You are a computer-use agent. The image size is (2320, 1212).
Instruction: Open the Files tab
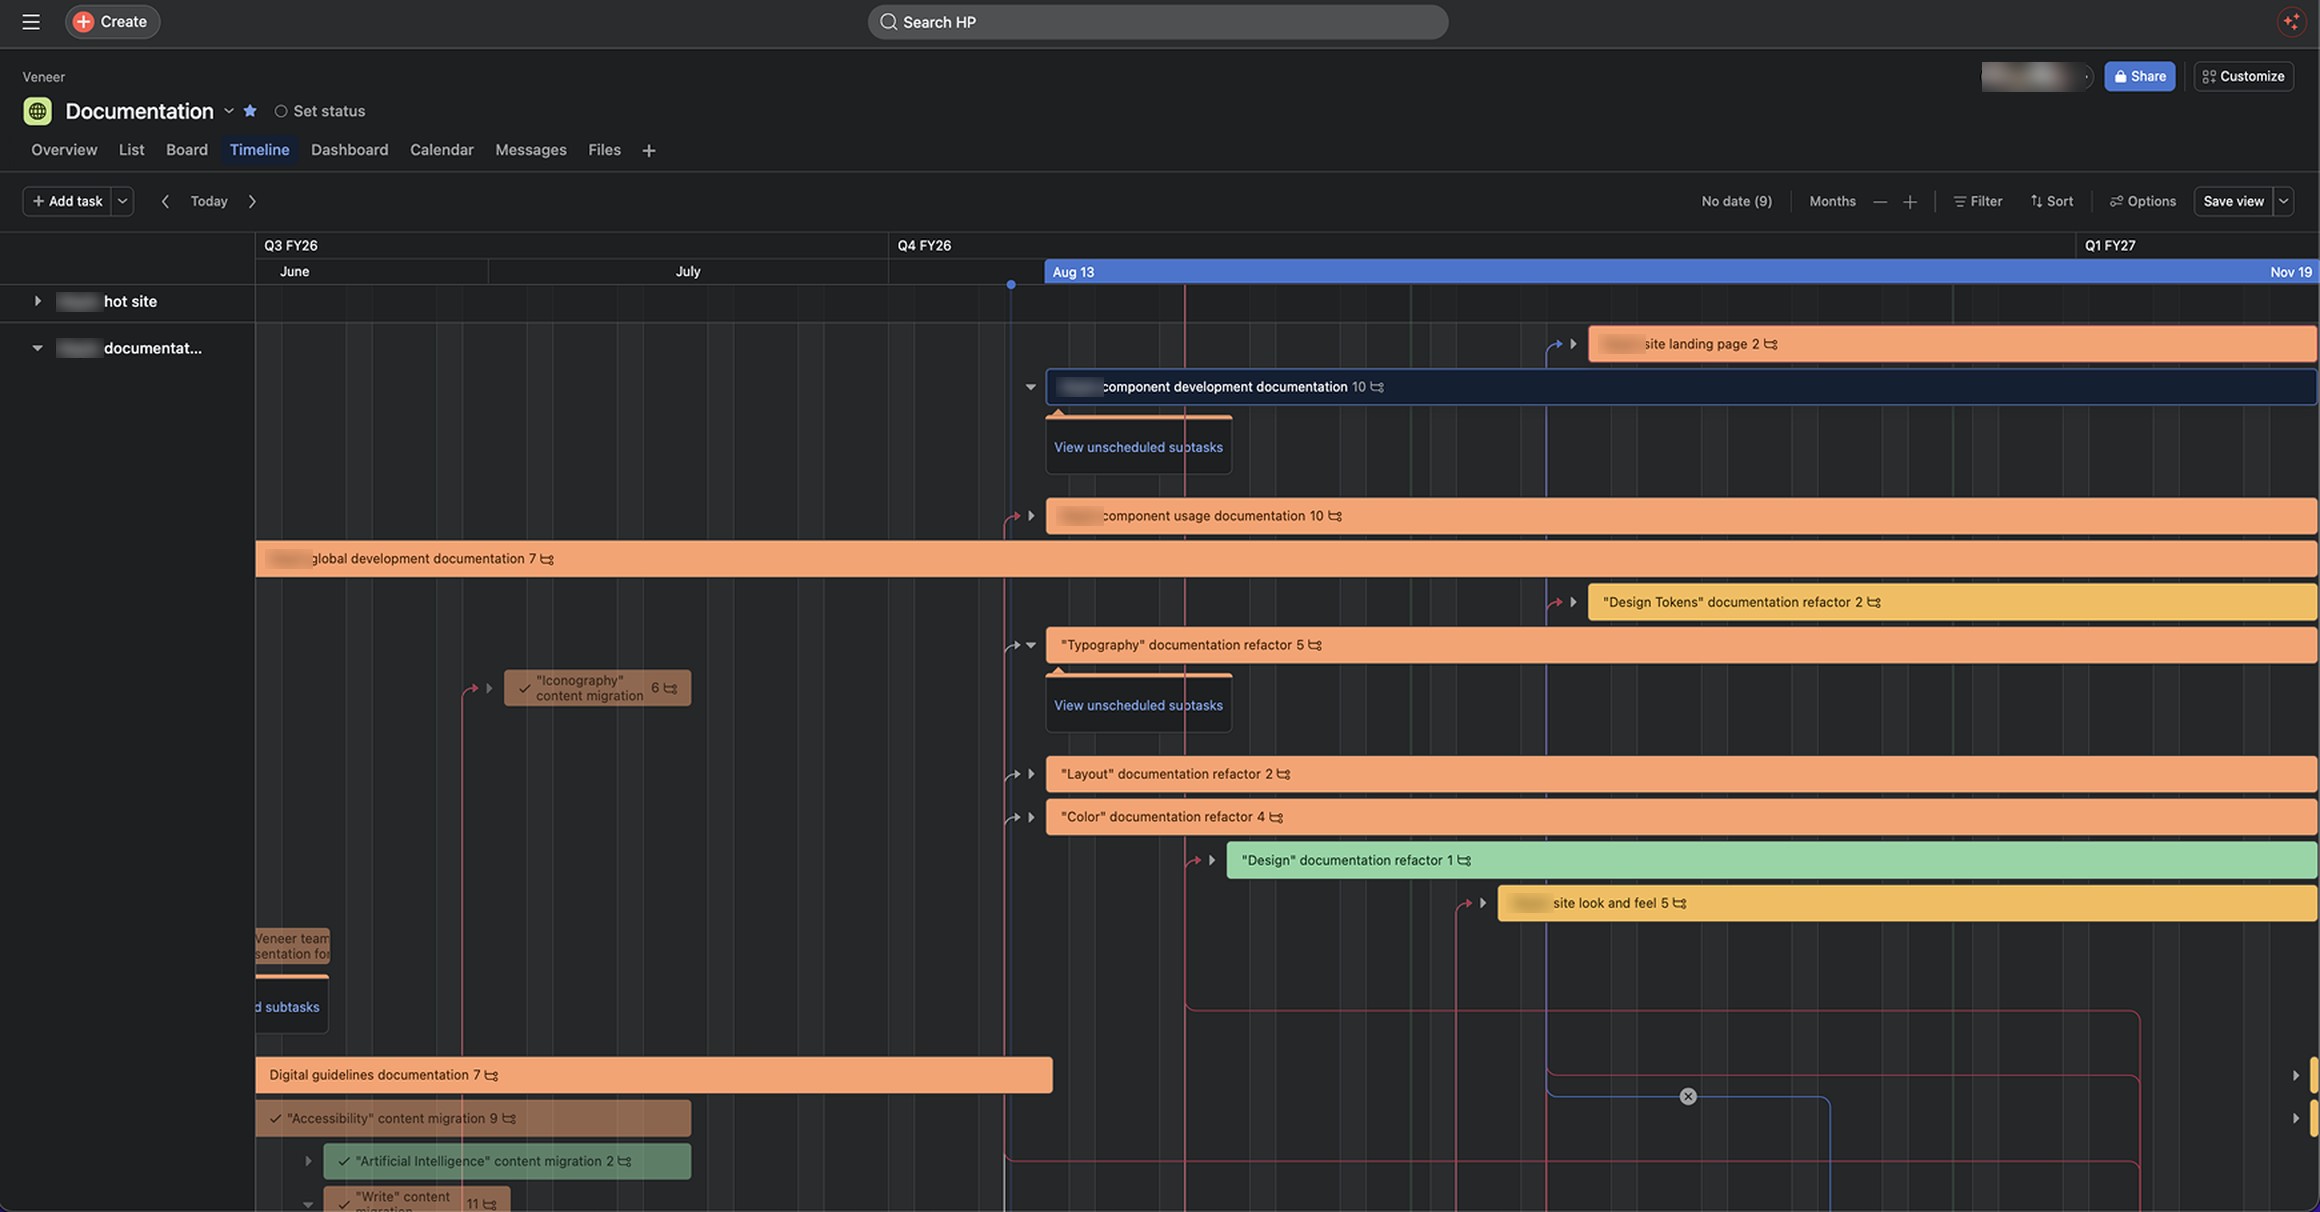coord(604,150)
